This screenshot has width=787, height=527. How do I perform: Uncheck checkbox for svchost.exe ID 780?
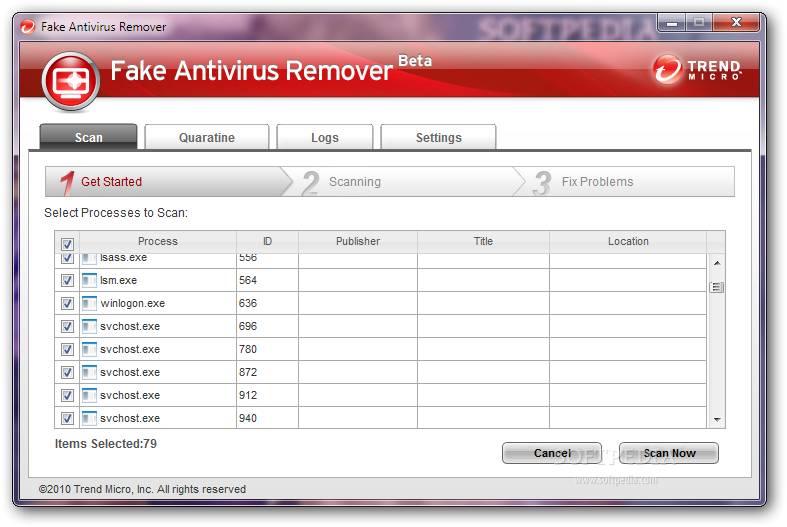[x=67, y=349]
